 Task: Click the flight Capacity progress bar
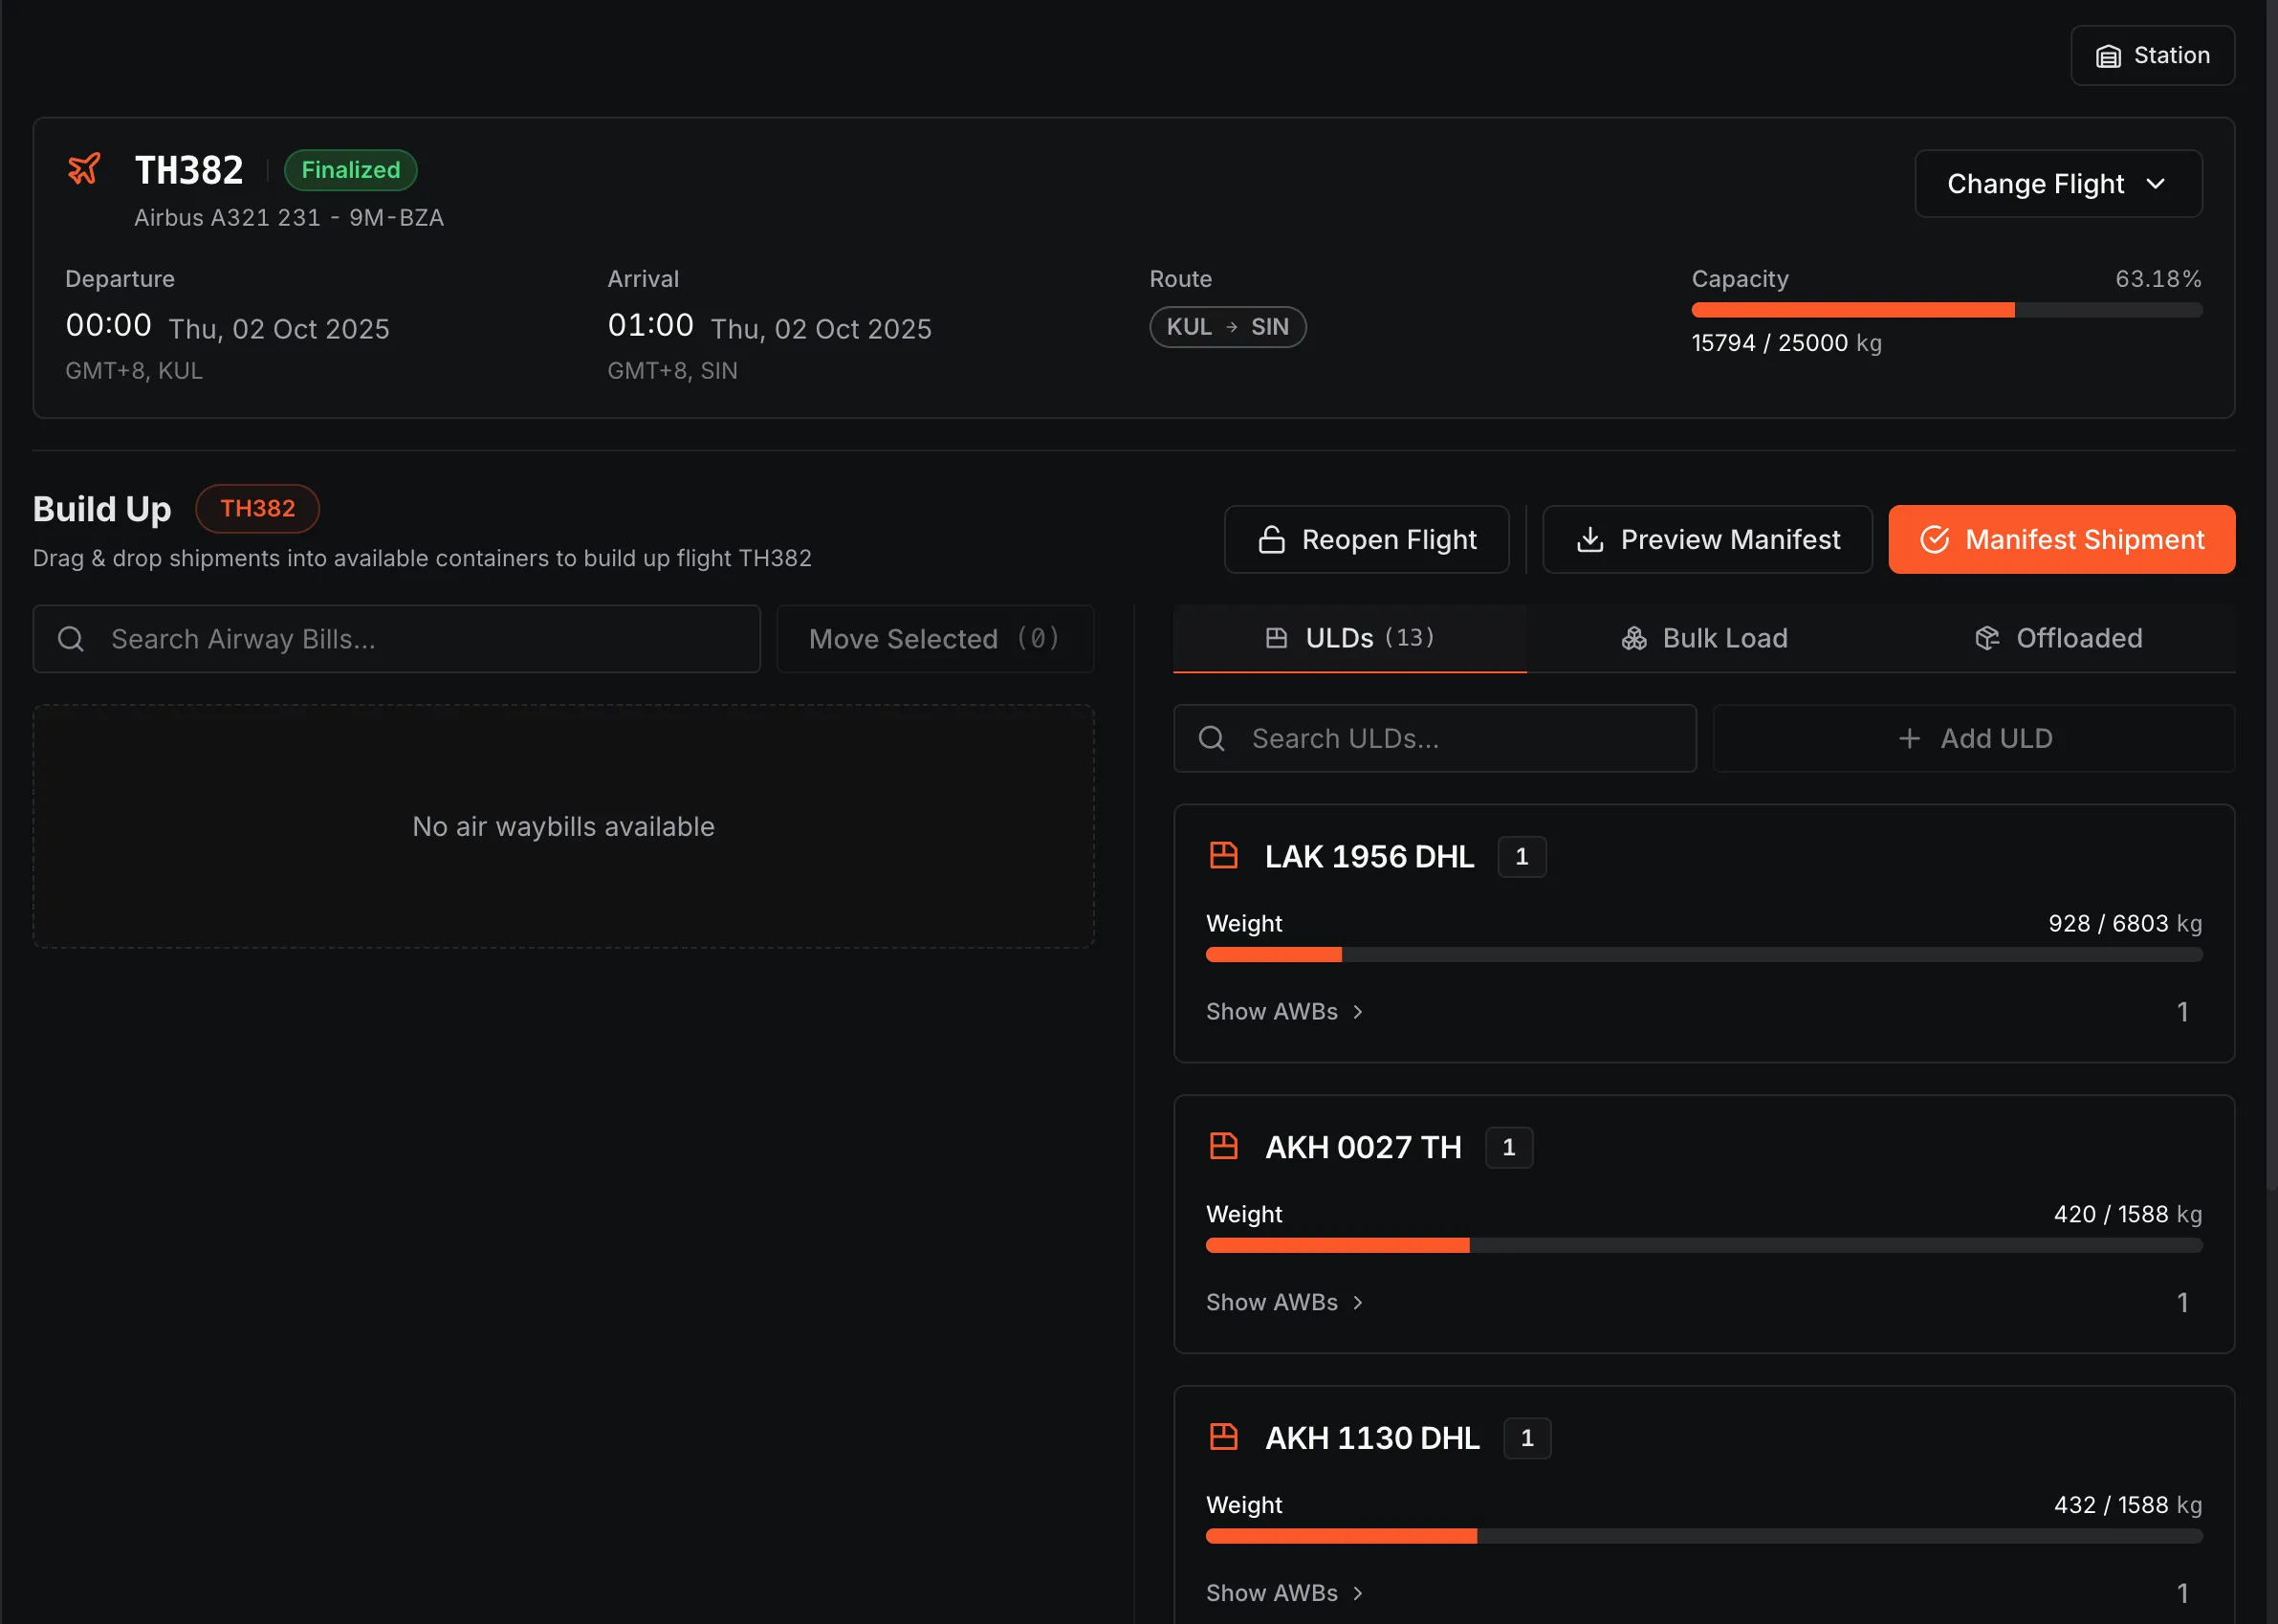click(x=1945, y=311)
